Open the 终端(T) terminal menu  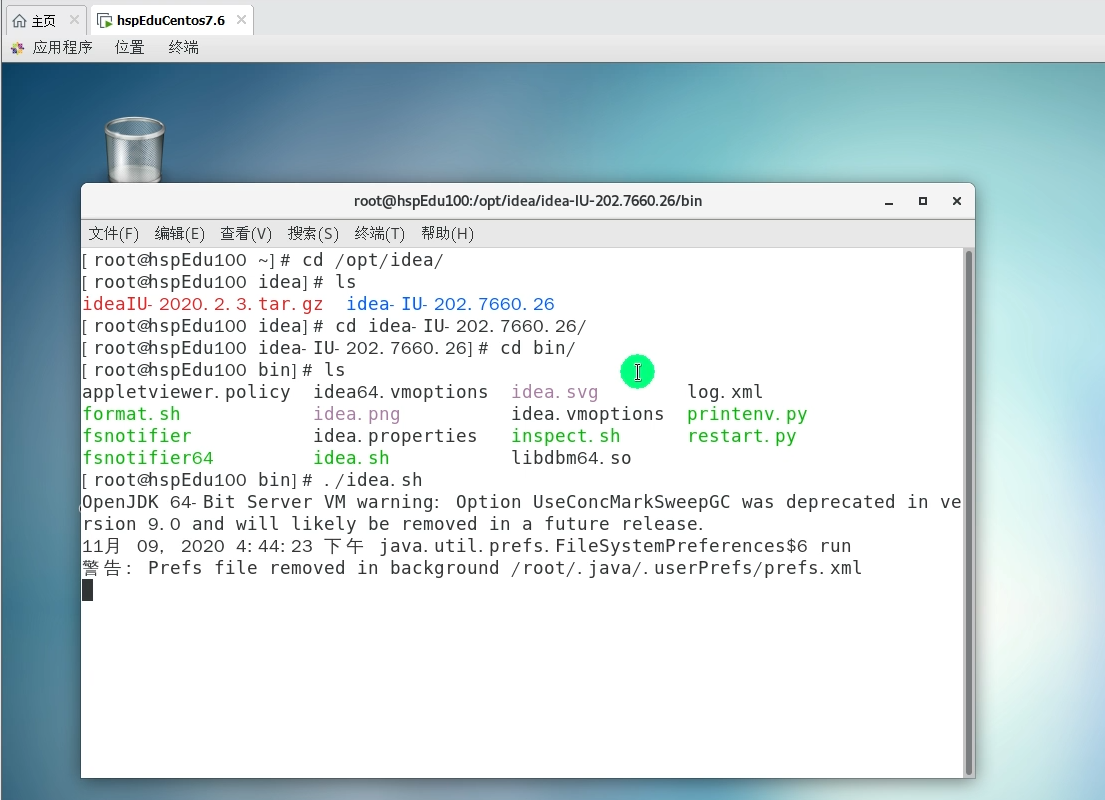point(379,233)
